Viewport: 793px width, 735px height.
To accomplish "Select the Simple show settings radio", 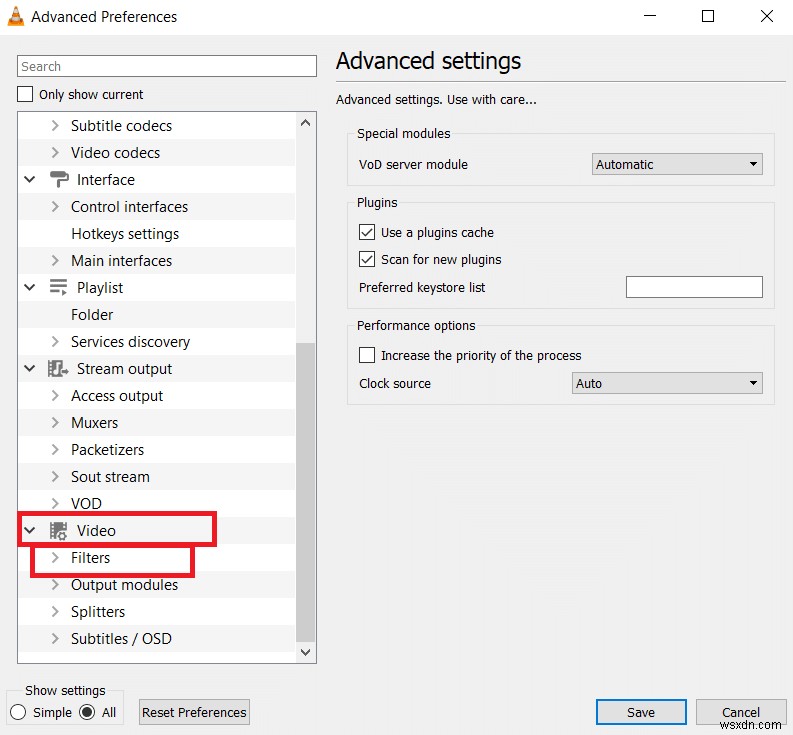I will (x=18, y=712).
